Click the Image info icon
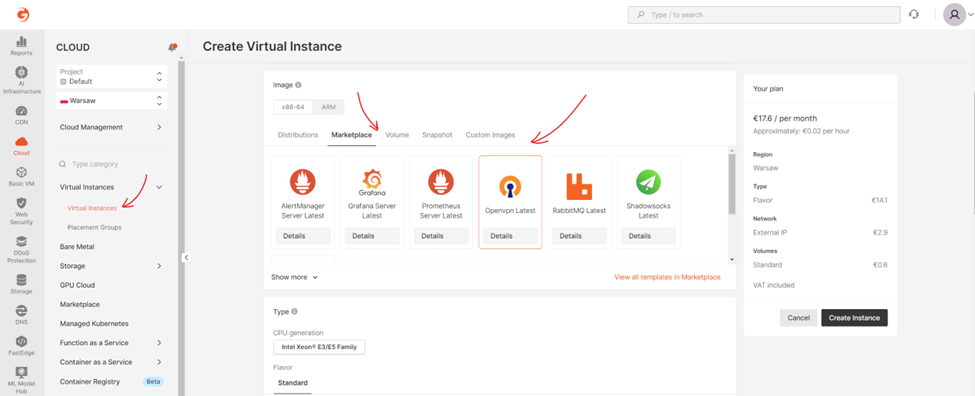This screenshot has height=396, width=975. 298,85
